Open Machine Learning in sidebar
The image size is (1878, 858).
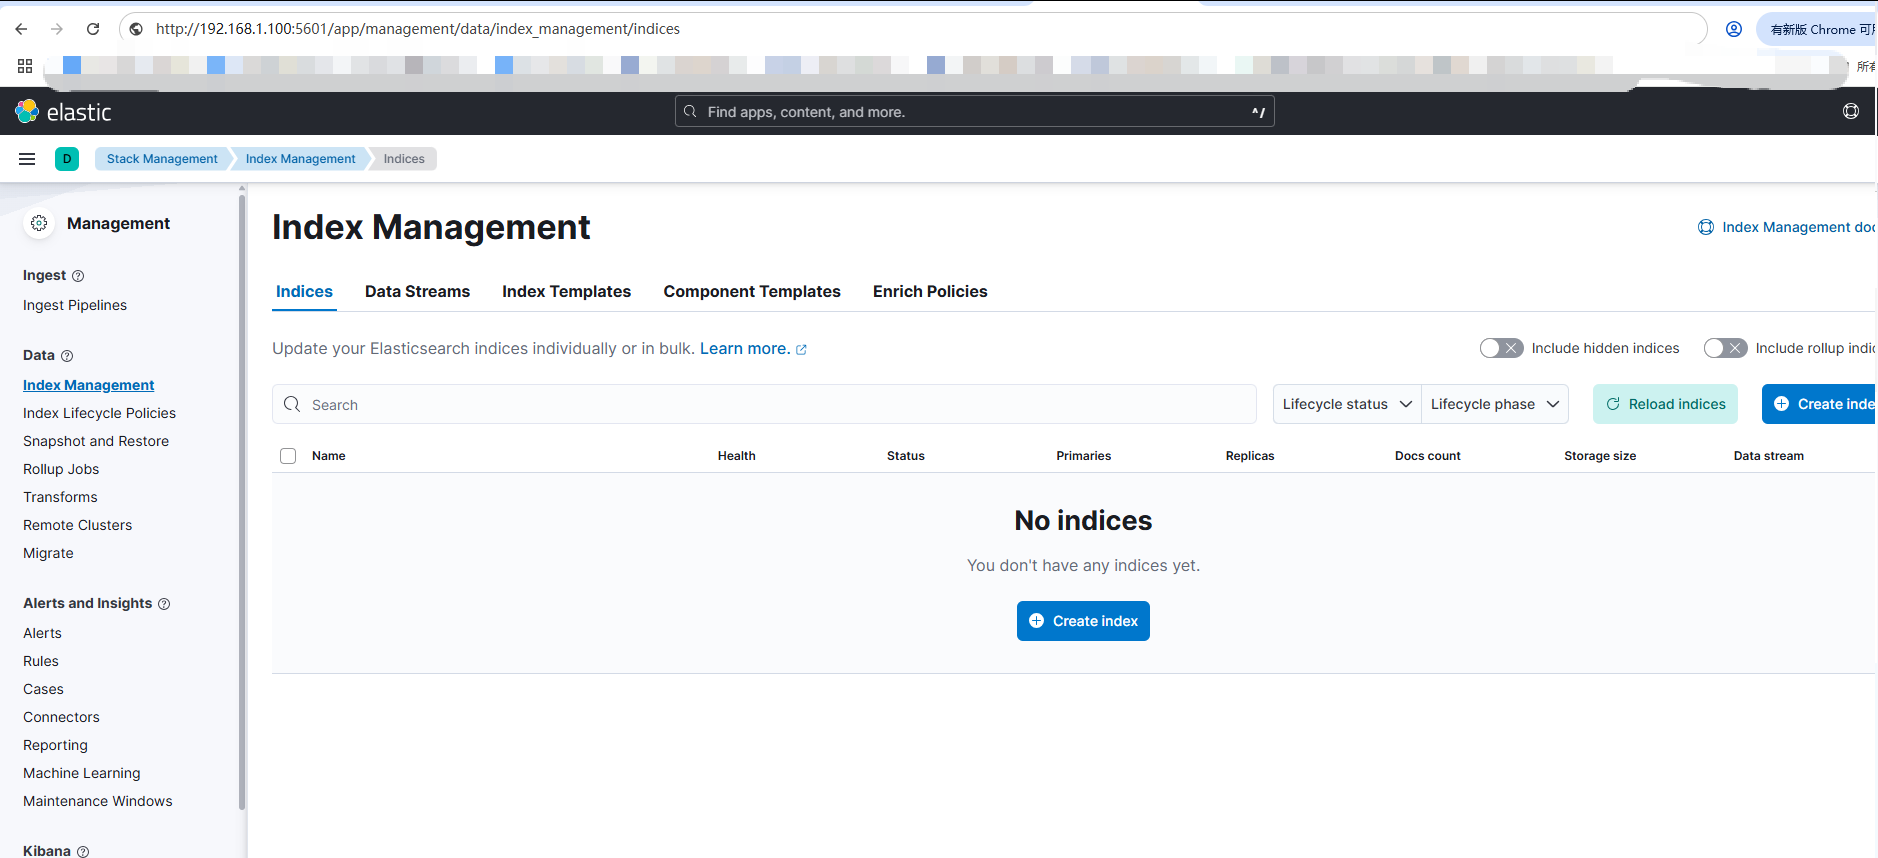pyautogui.click(x=82, y=773)
